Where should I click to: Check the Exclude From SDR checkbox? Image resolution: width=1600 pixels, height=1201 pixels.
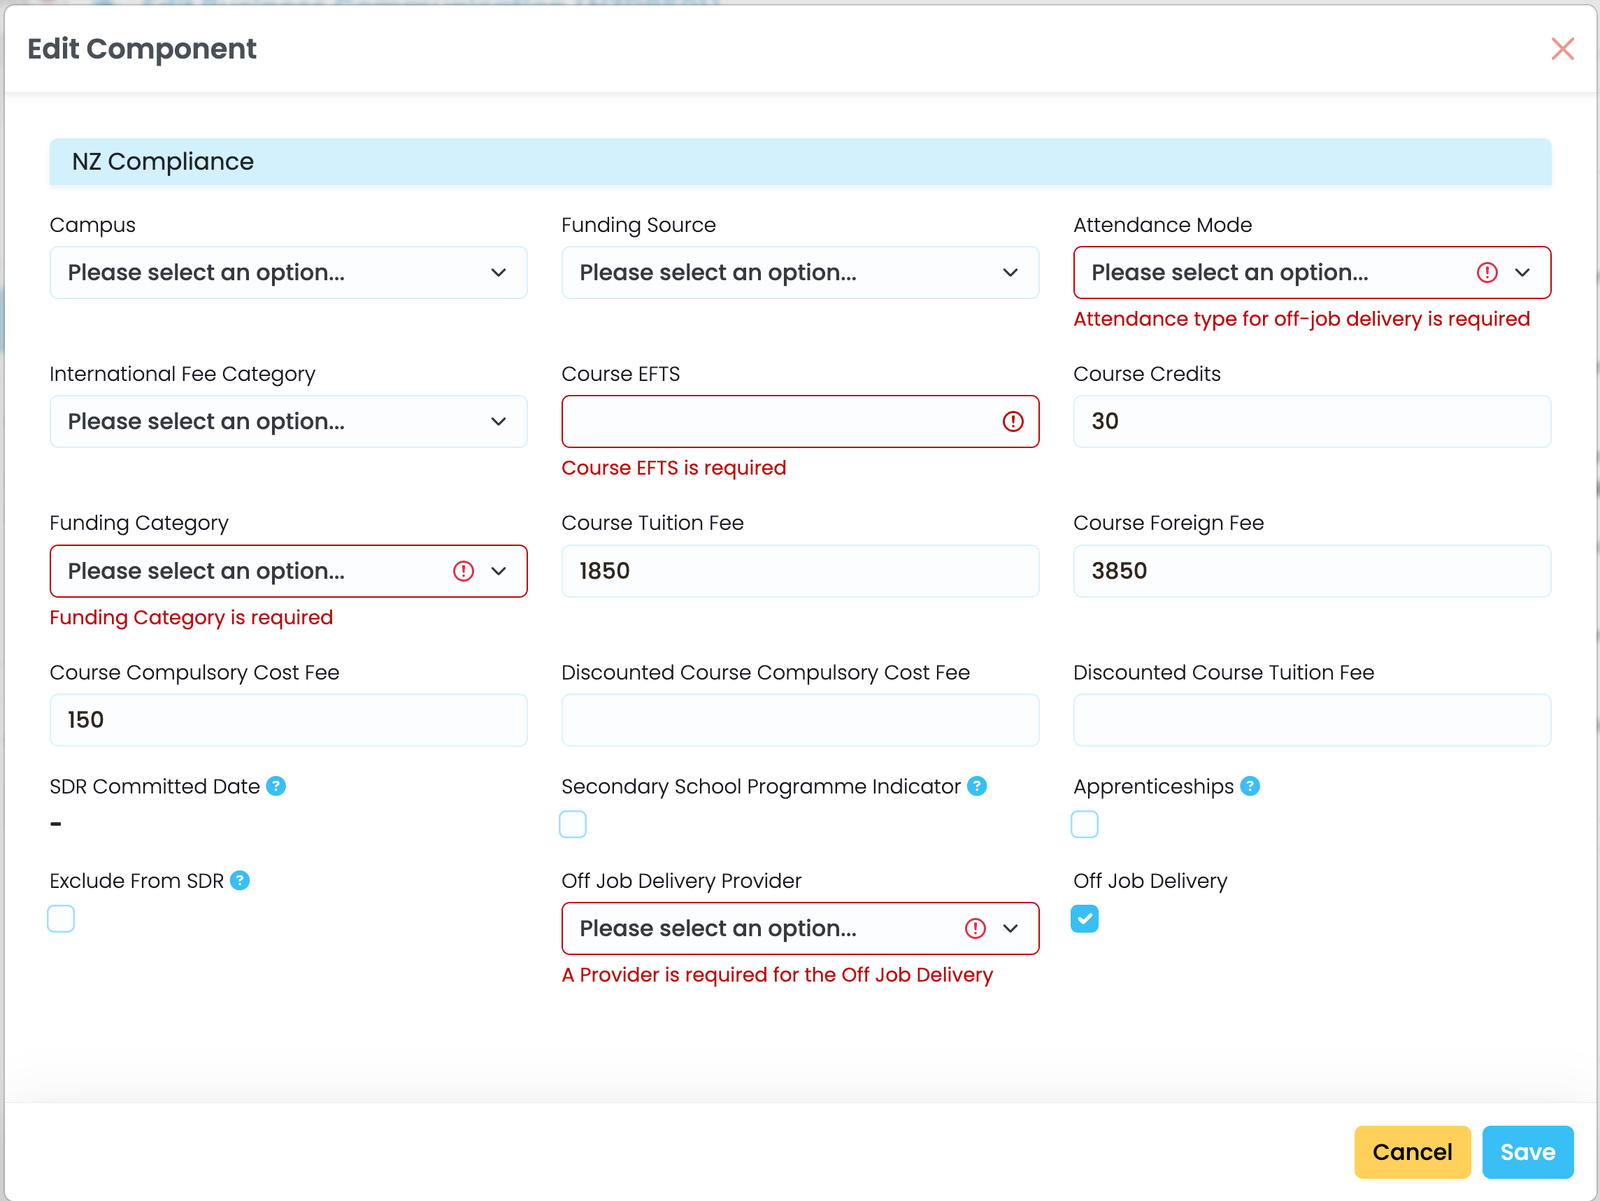click(x=61, y=918)
